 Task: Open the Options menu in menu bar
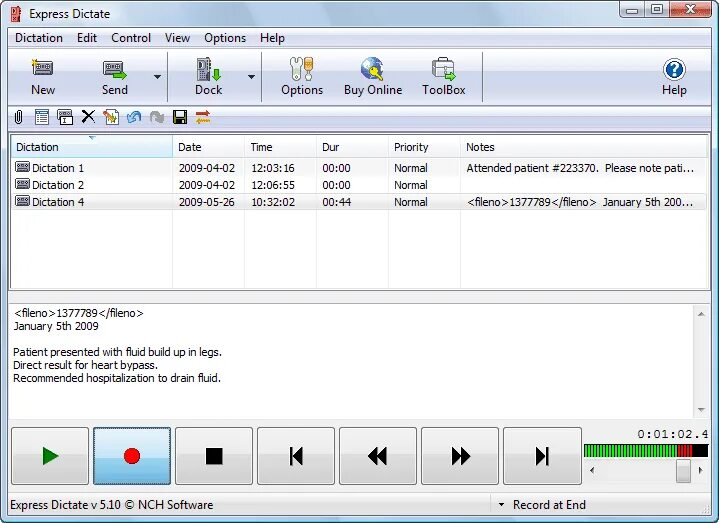225,38
